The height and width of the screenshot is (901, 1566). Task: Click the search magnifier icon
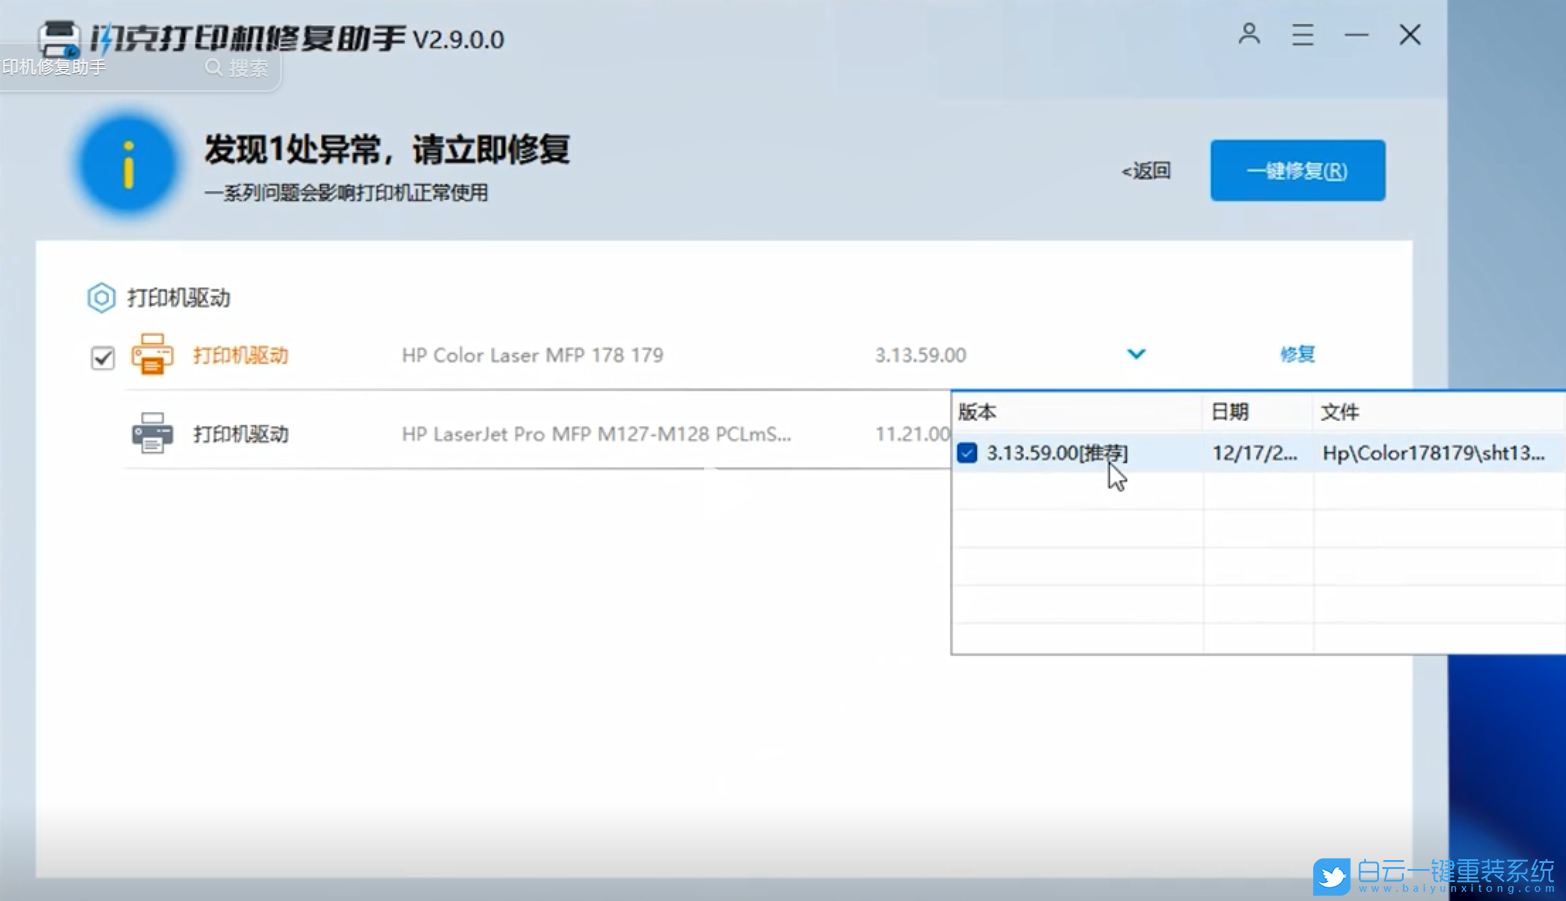(x=213, y=67)
